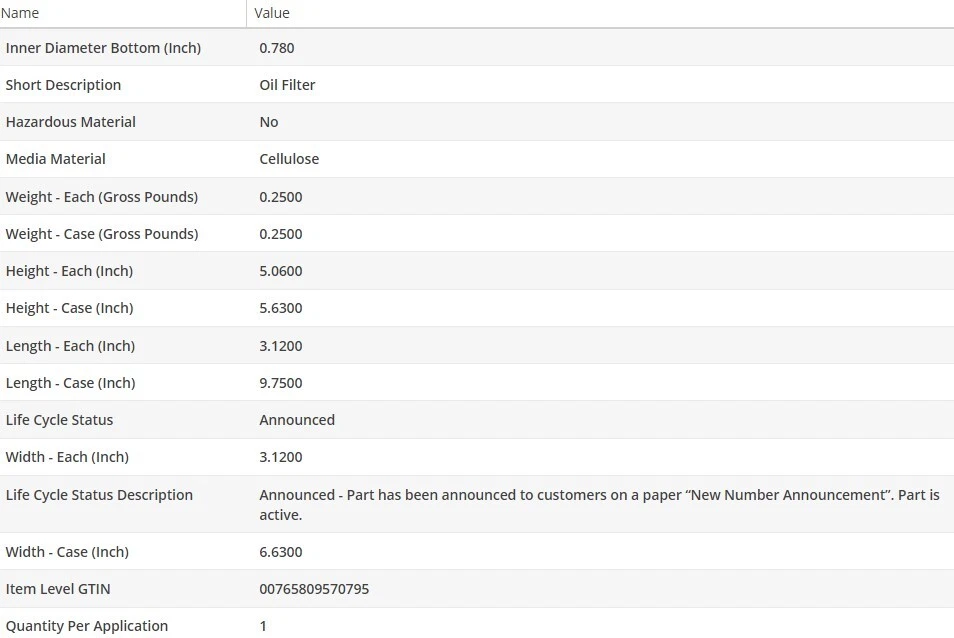Click the Weight - Case (Gross Pounds) label

pos(102,234)
